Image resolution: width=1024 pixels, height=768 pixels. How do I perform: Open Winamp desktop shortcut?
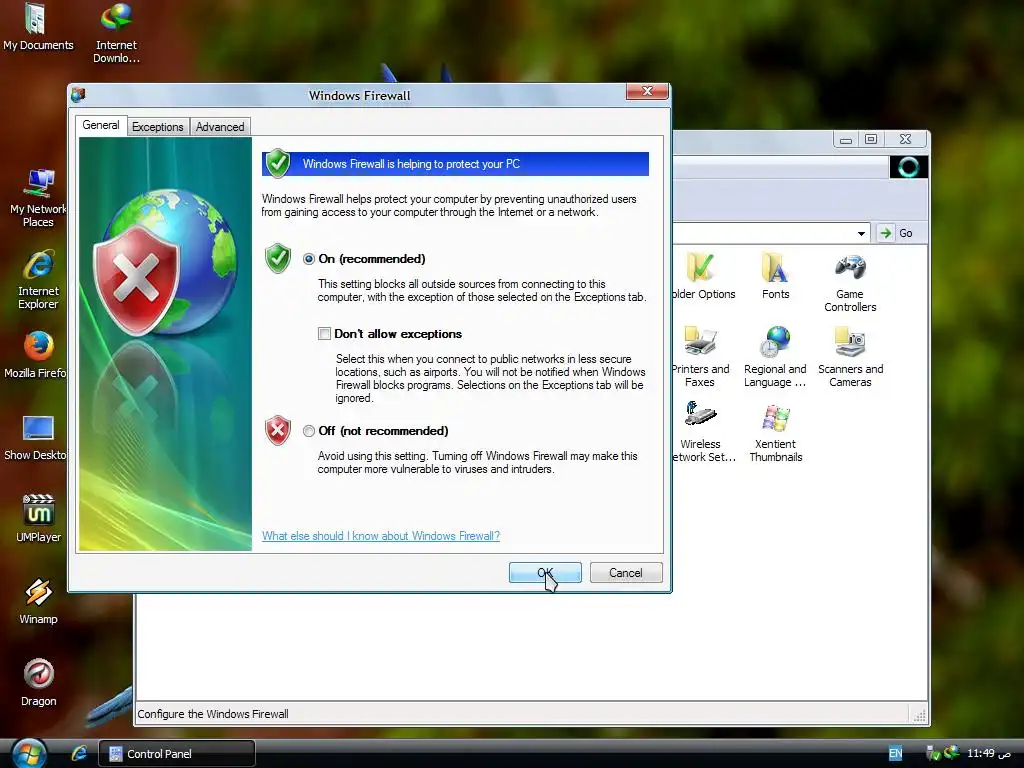(38, 601)
